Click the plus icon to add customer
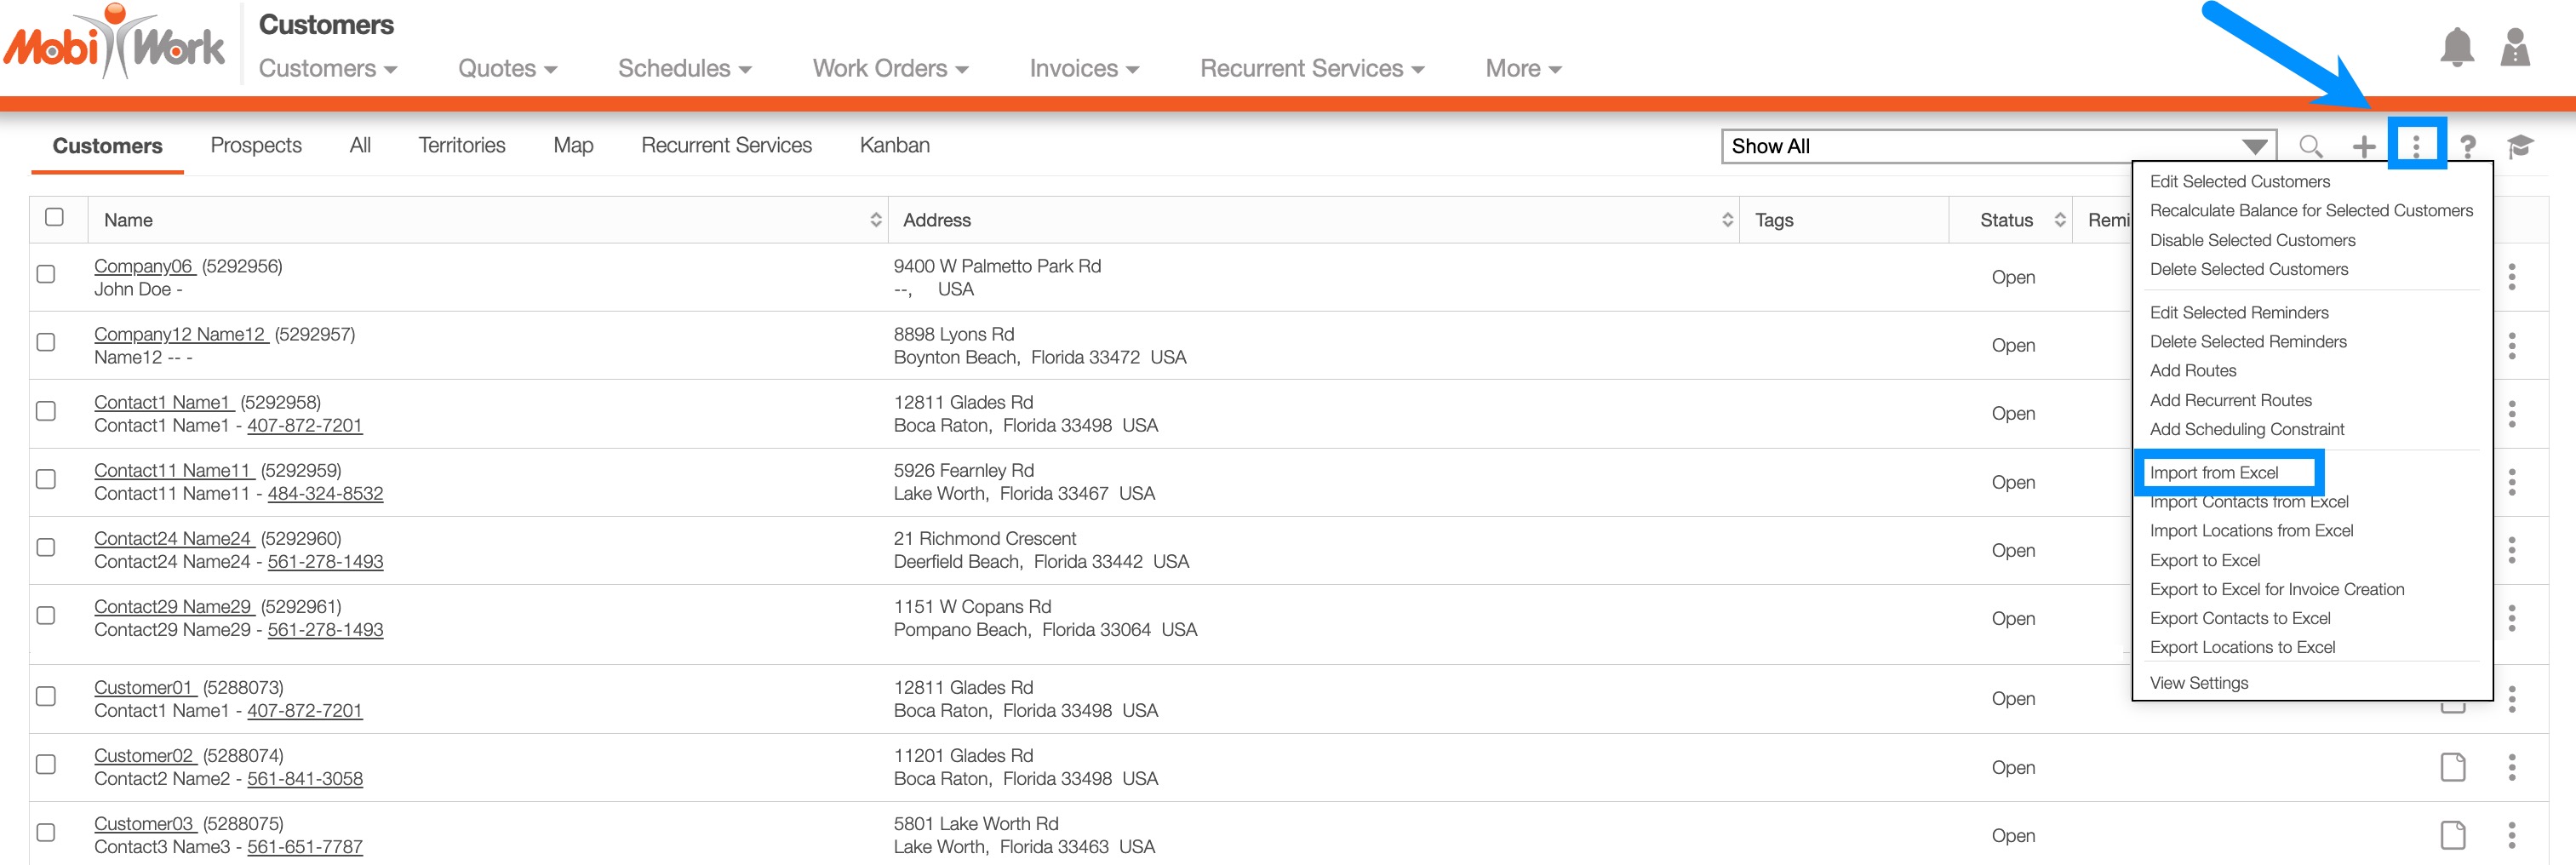2576x865 pixels. click(2363, 147)
